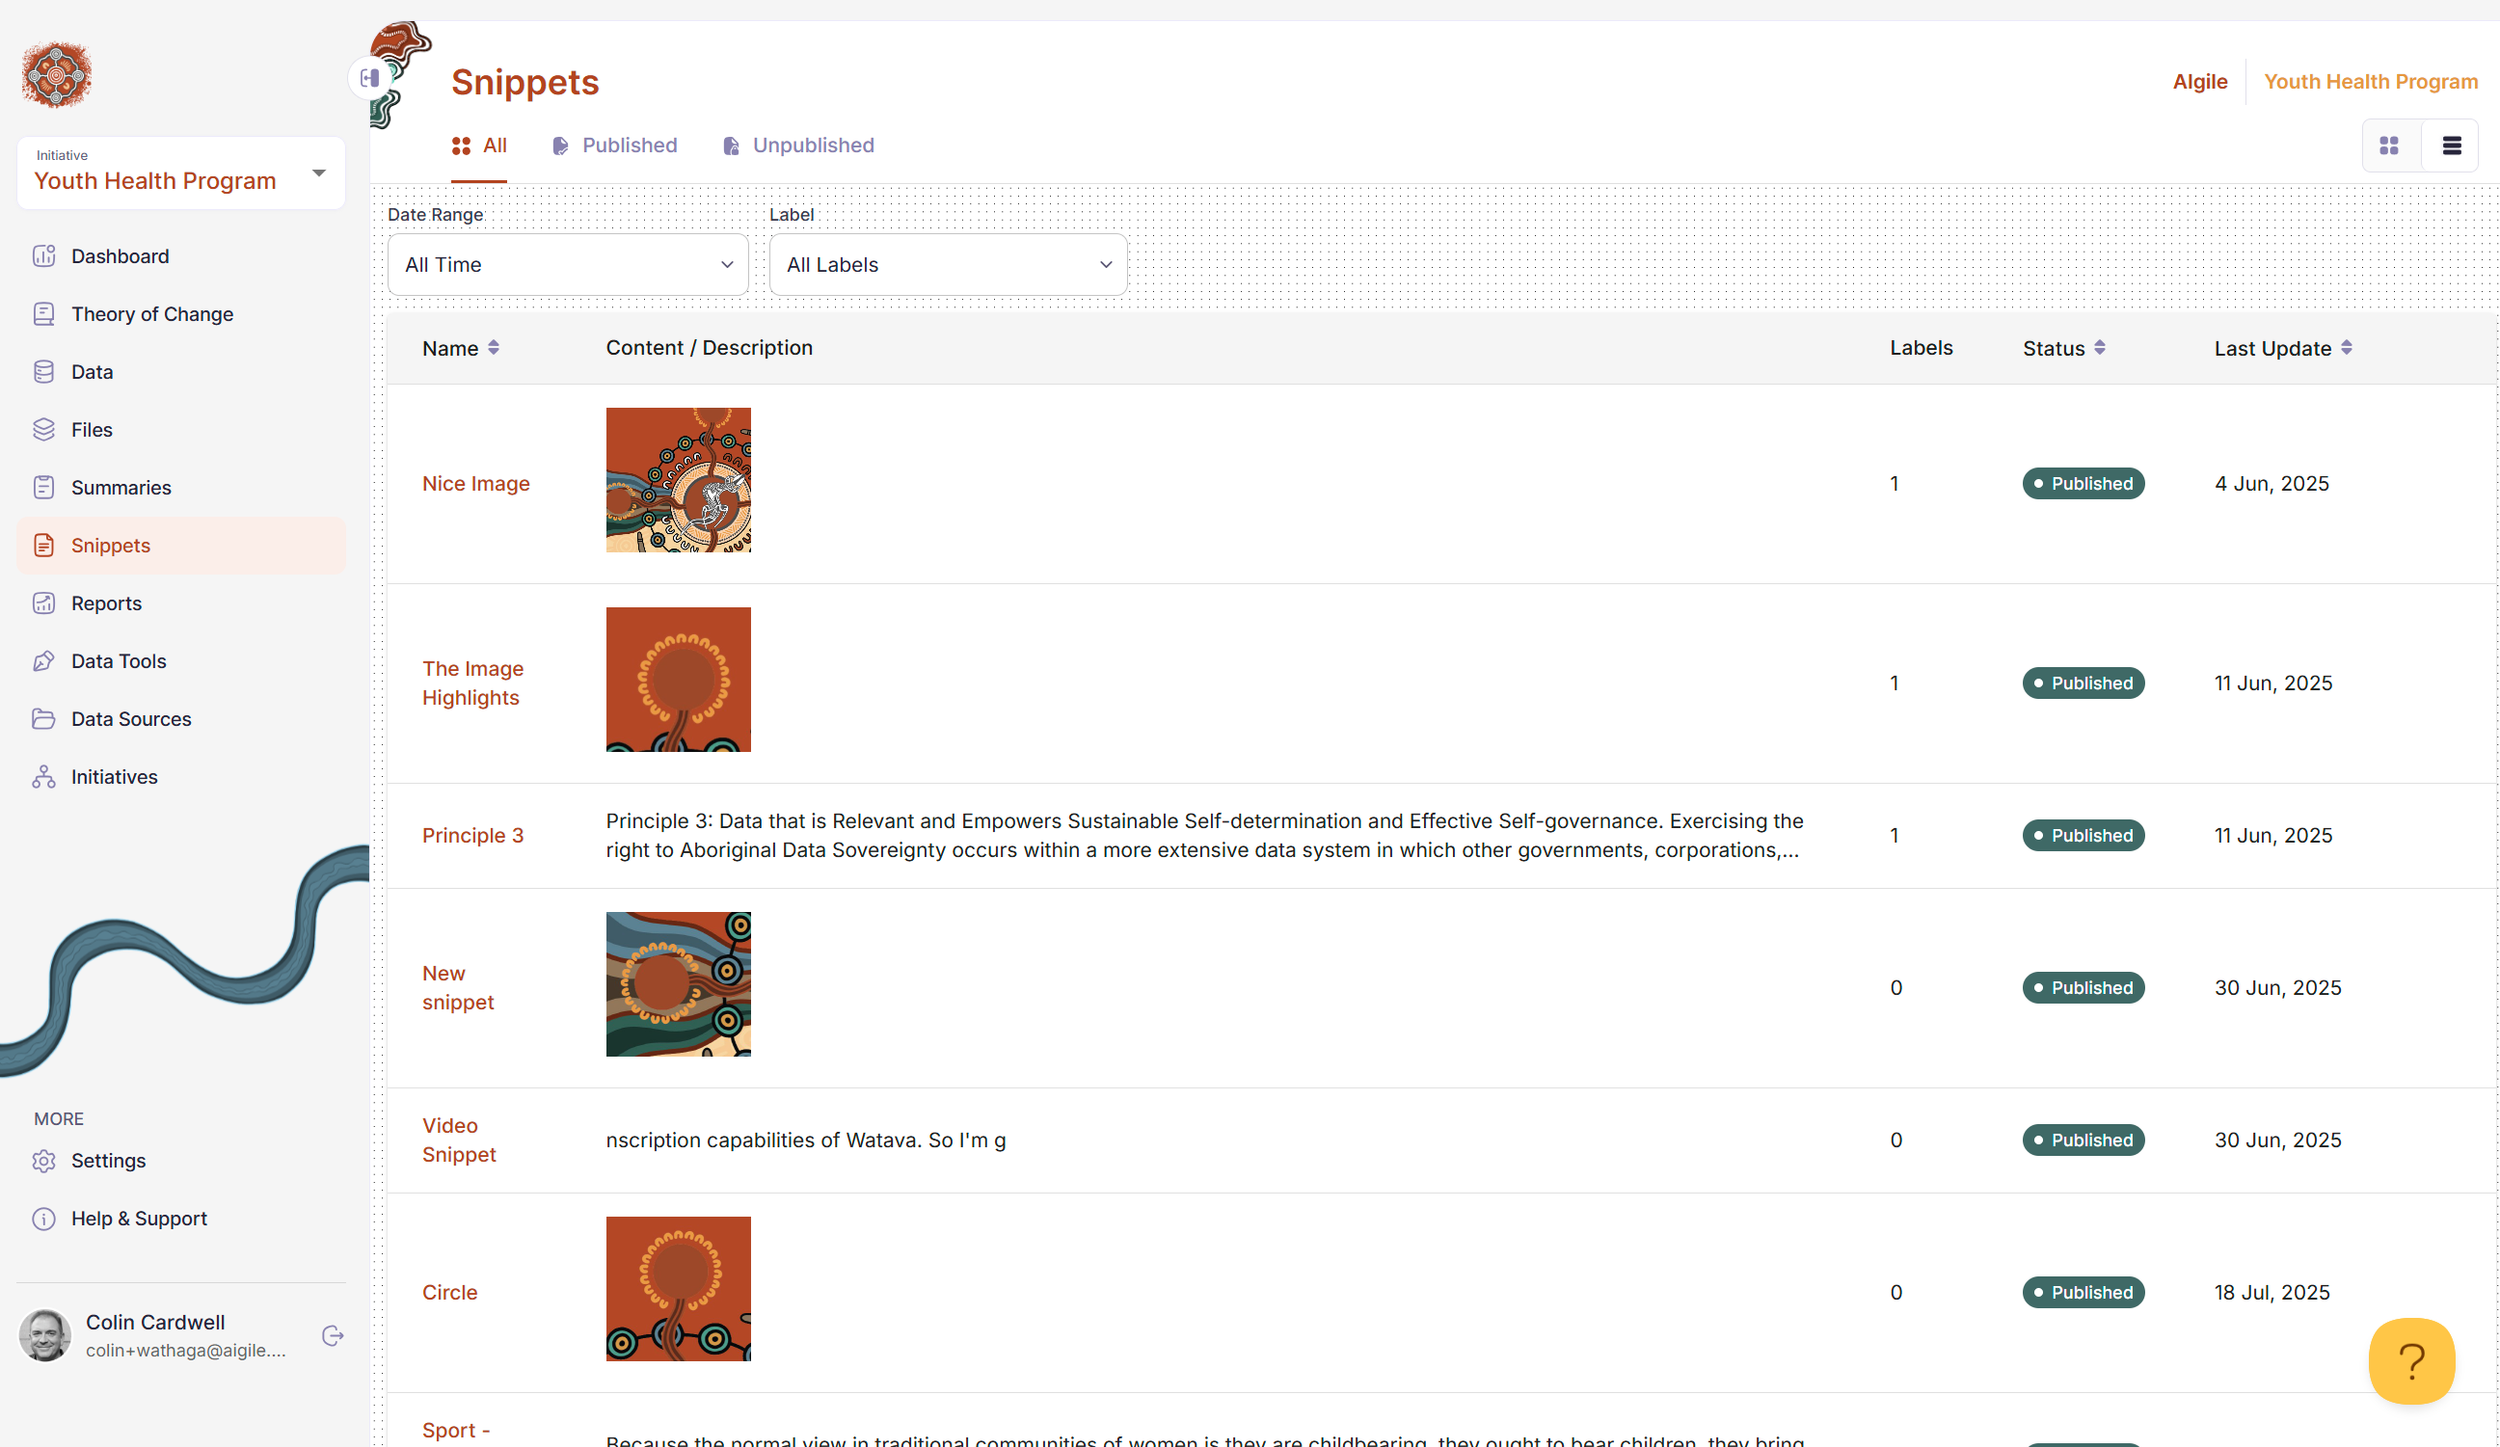The width and height of the screenshot is (2500, 1447).
Task: Toggle Name column sort order
Action: 494,348
